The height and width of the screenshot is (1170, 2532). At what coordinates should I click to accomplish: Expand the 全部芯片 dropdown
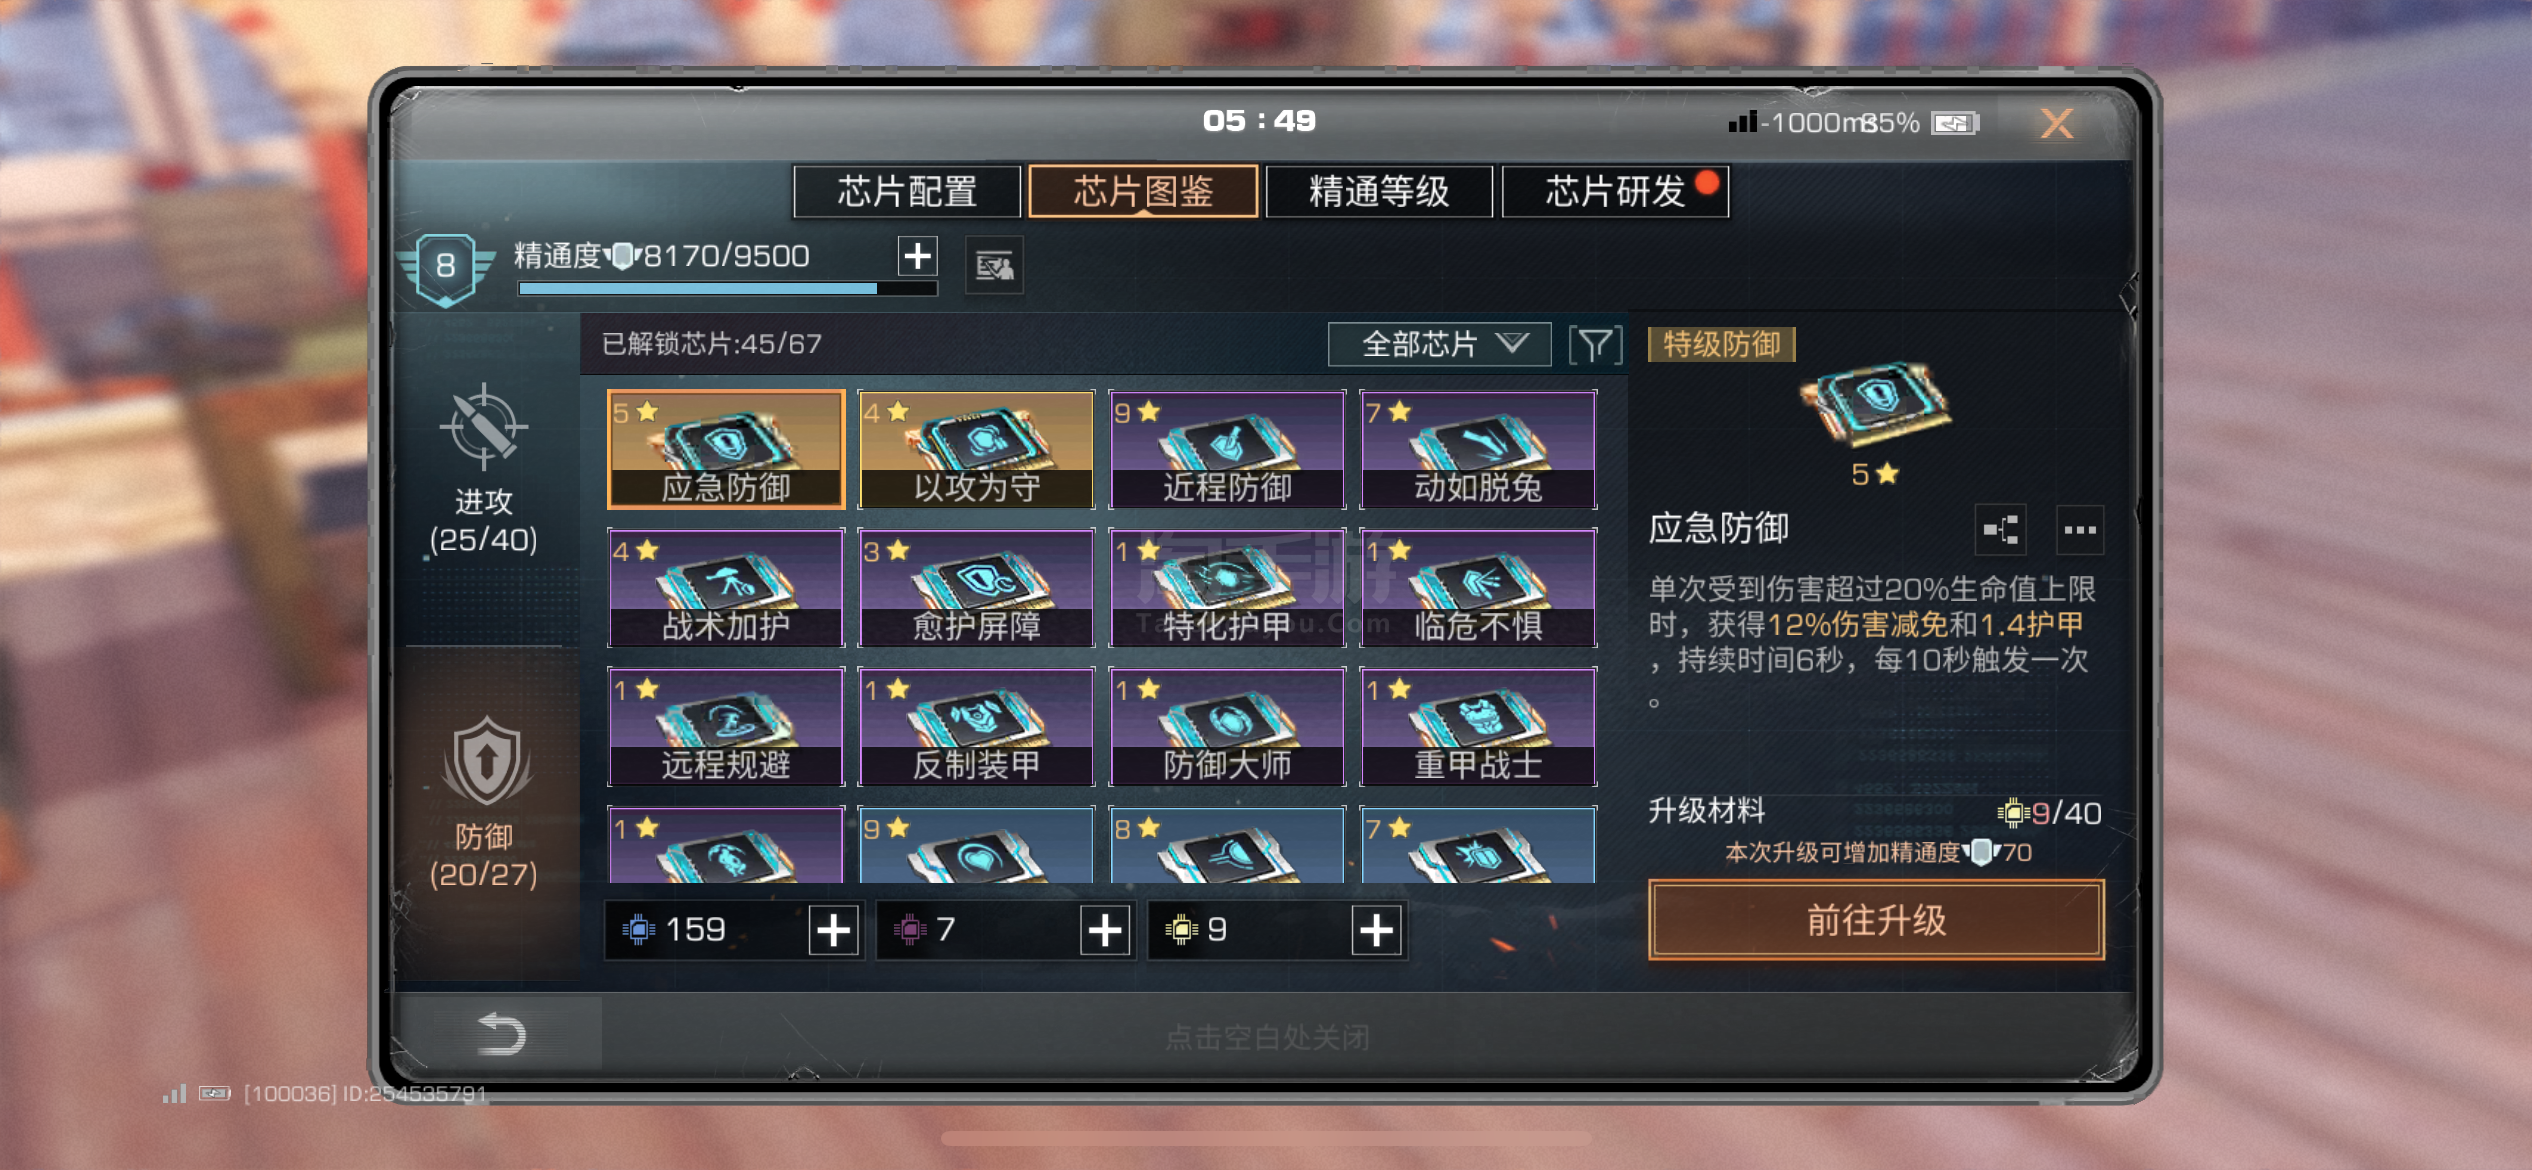pos(1439,345)
